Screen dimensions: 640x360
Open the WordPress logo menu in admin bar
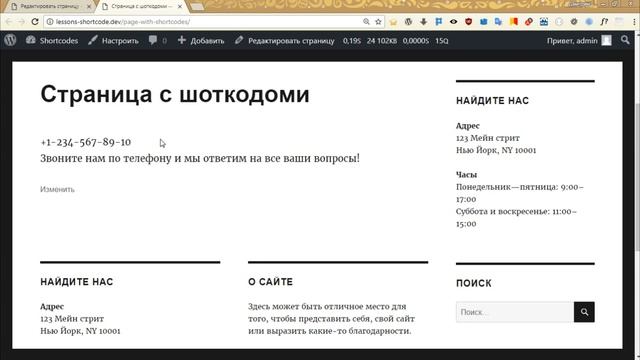point(10,40)
